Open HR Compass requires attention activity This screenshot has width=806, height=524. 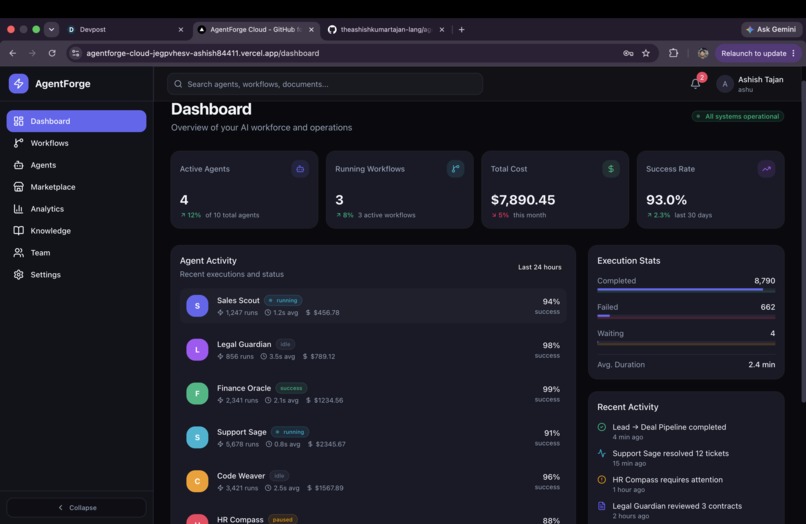(x=686, y=484)
